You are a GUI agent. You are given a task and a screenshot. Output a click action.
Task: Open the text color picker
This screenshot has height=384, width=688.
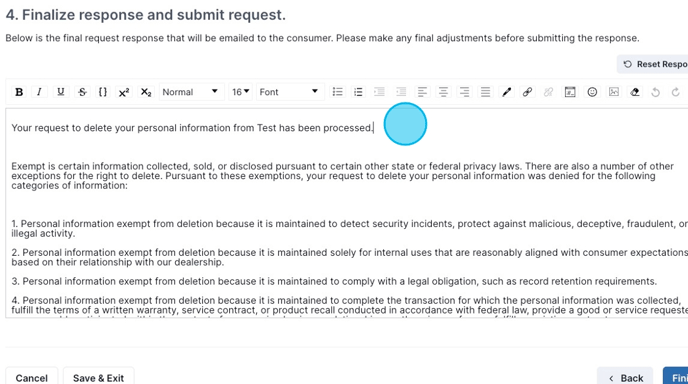tap(506, 92)
